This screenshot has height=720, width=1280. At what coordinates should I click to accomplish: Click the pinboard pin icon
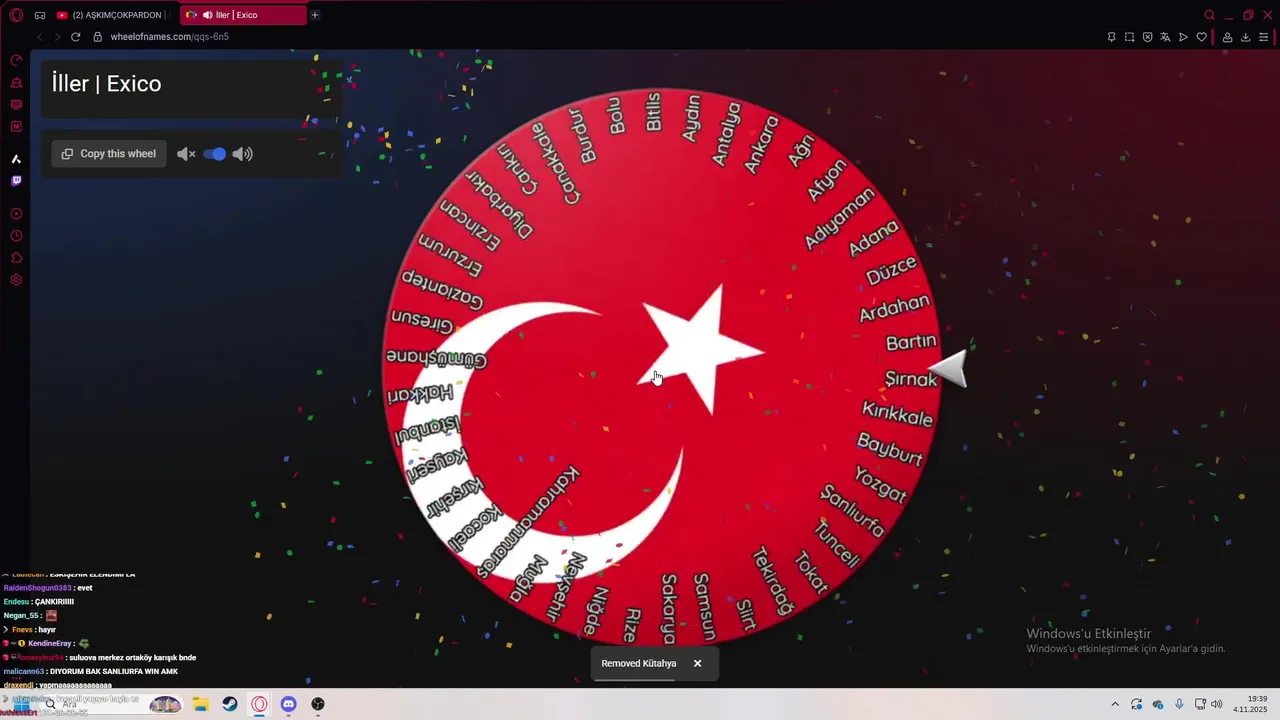point(1111,37)
